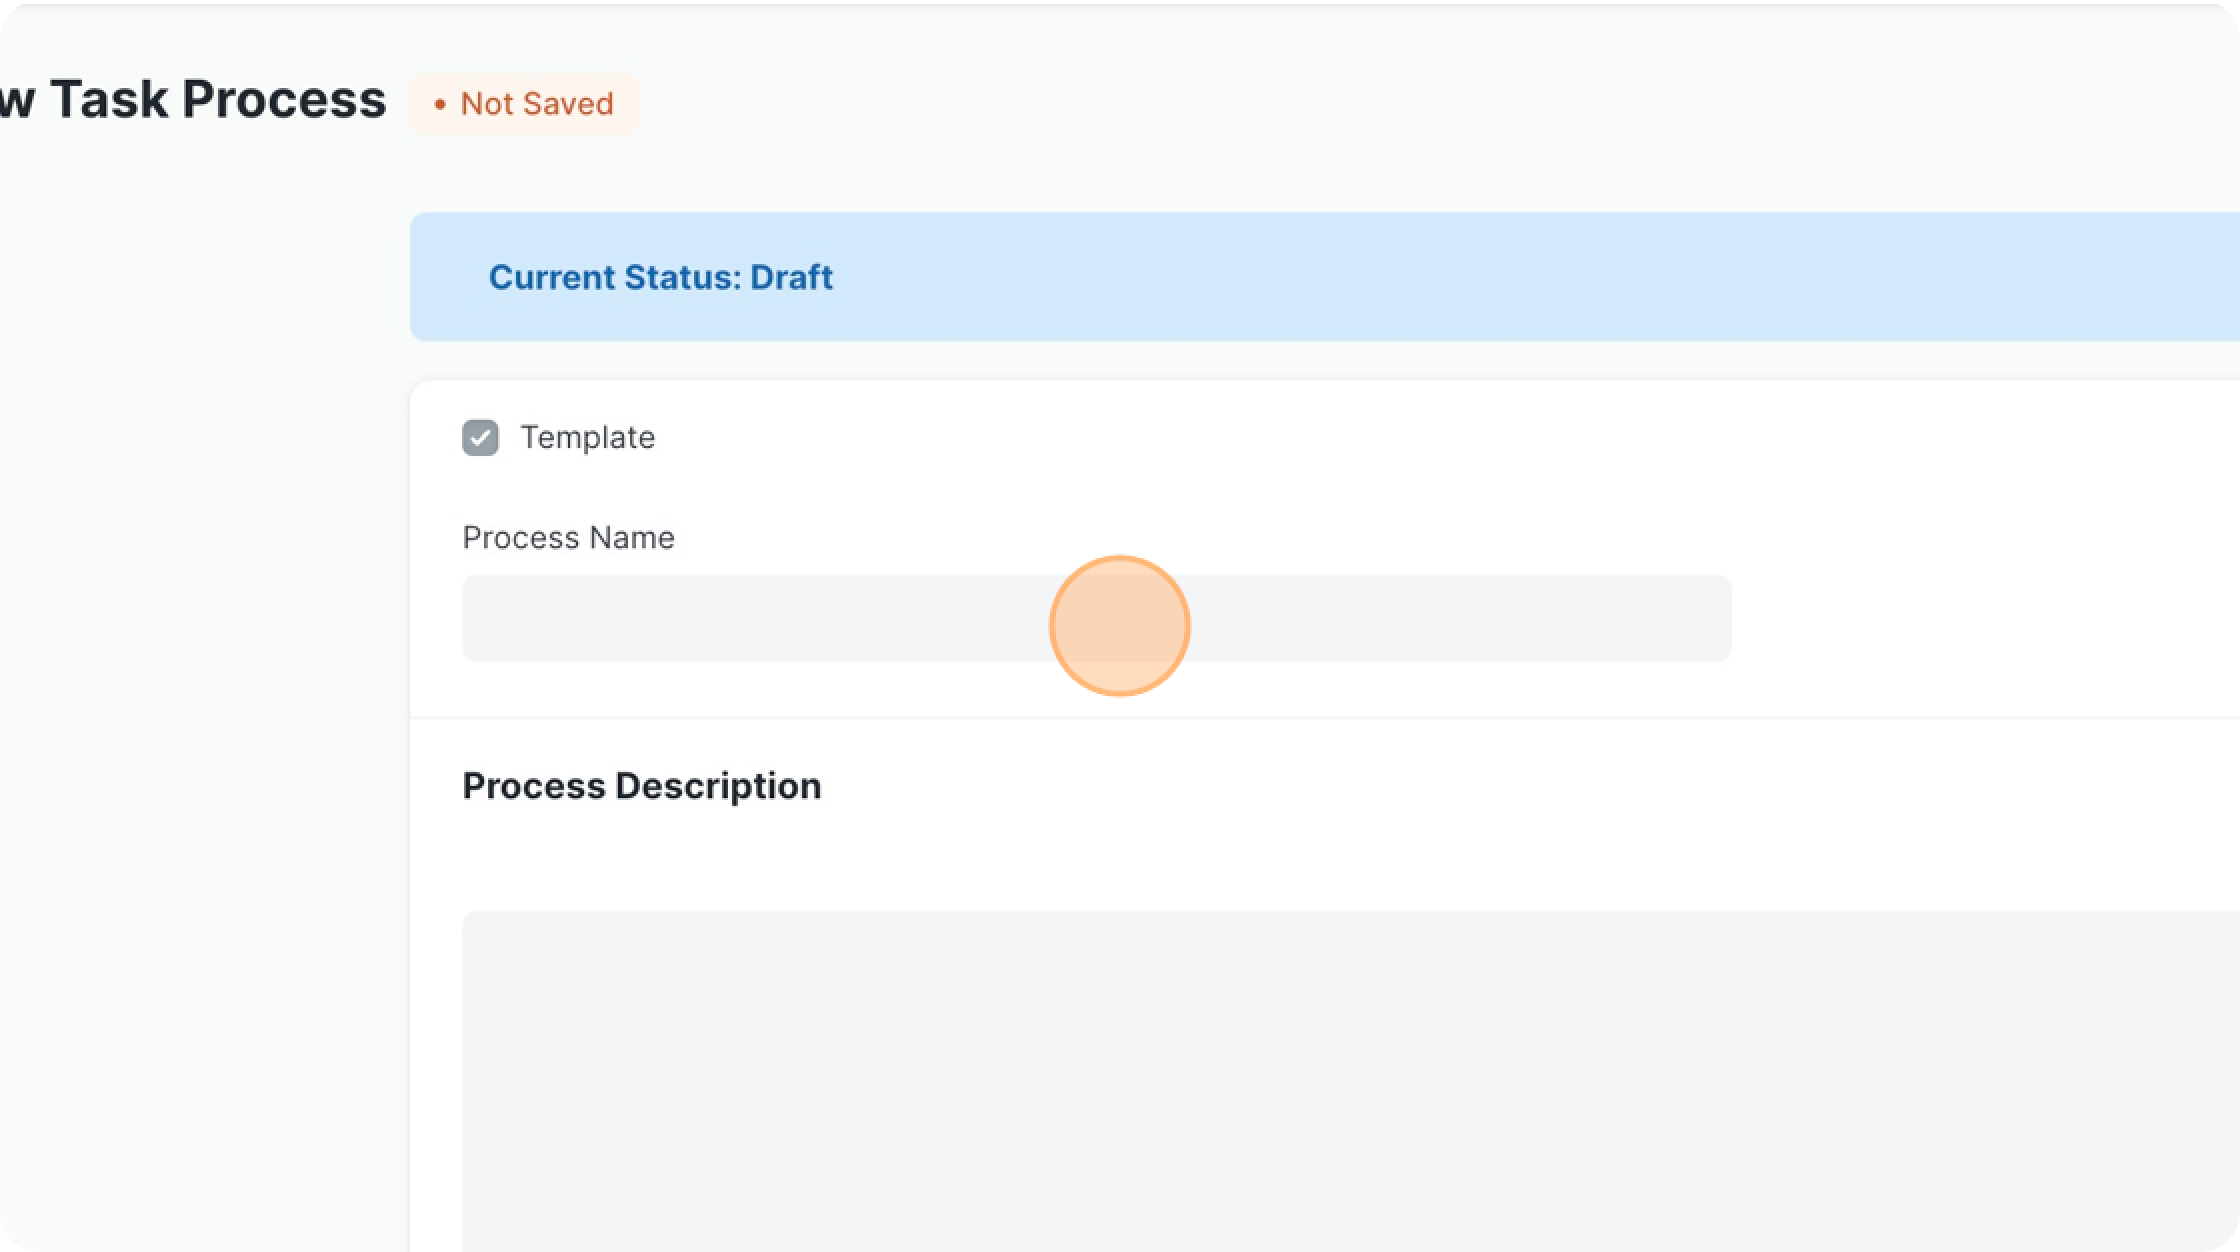Click the orange dot in Not Saved badge
2240x1252 pixels.
point(440,105)
